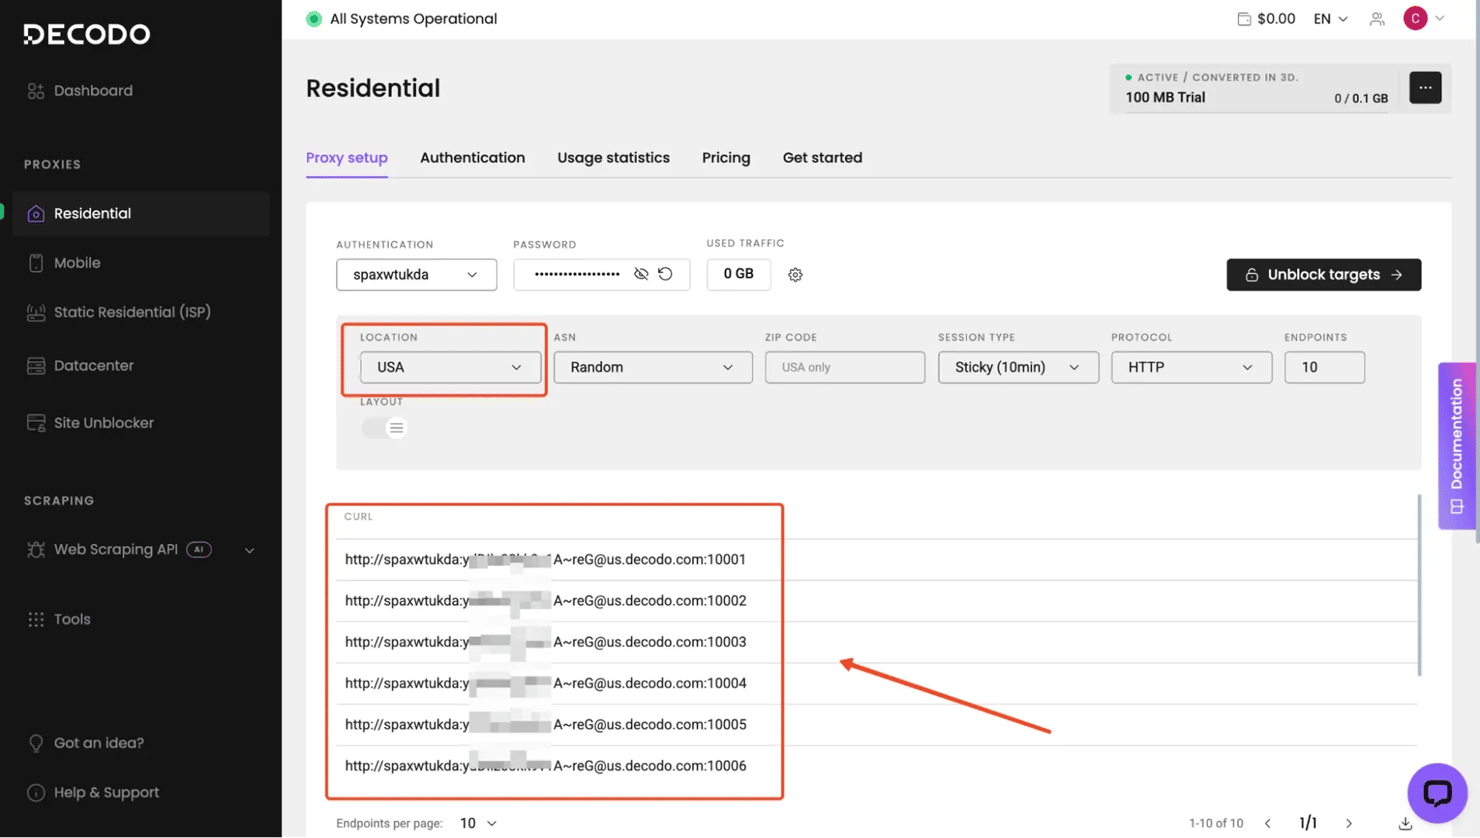Open Help & Support link
The height and width of the screenshot is (838, 1480).
106,792
